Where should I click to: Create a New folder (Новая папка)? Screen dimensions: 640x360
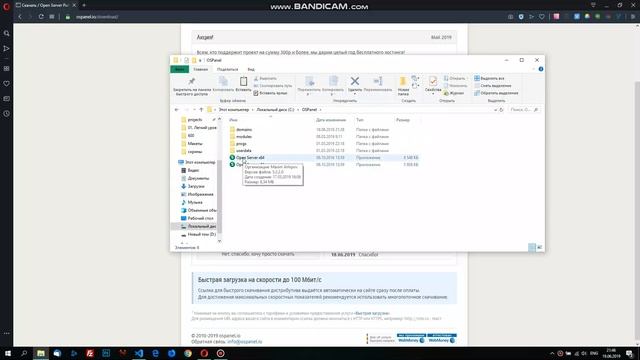(403, 86)
